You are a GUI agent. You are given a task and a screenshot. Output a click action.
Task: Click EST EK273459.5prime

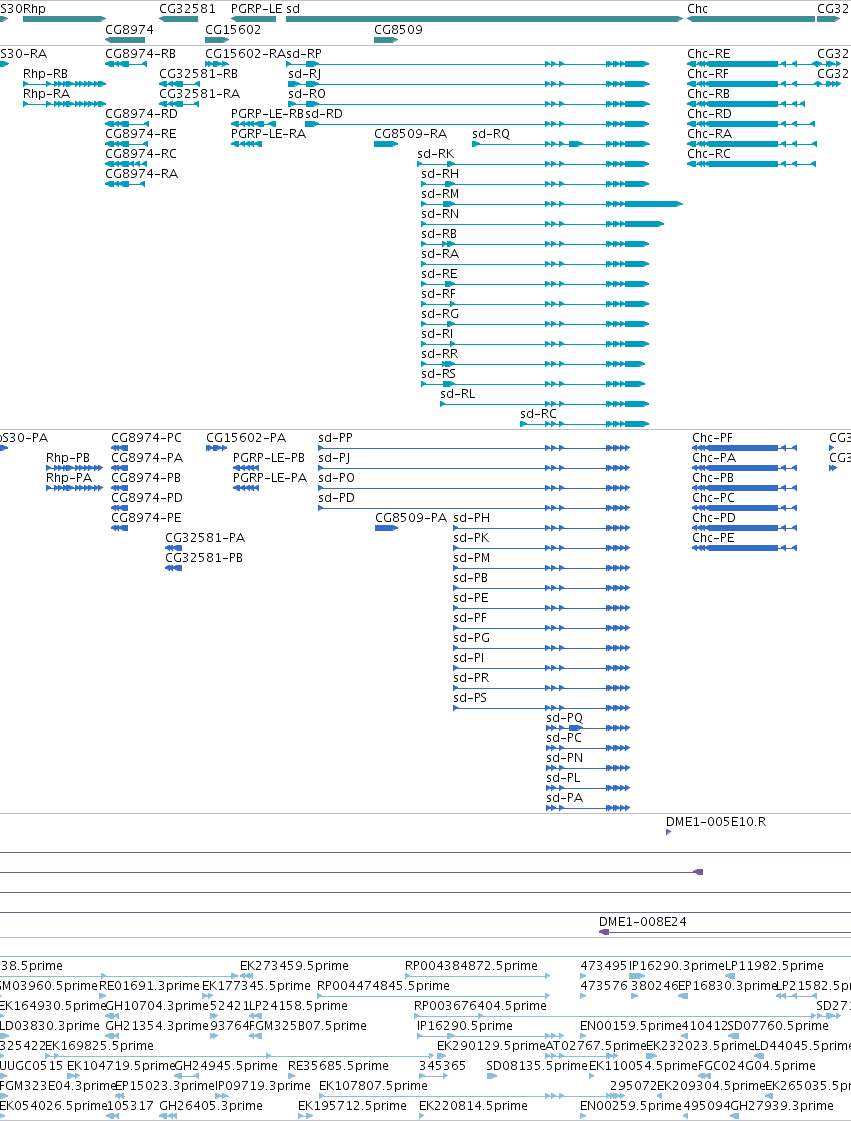pyautogui.click(x=294, y=966)
